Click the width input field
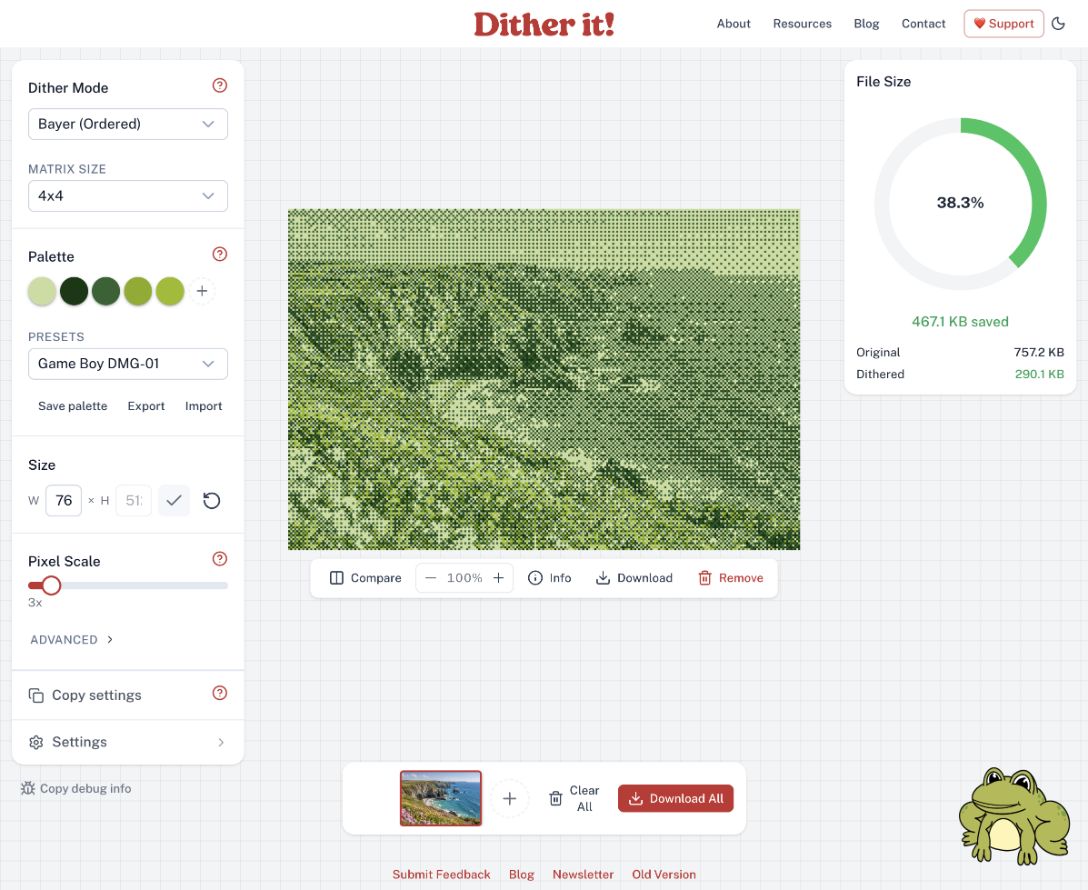Screen dimensions: 1088x890 click(64, 500)
